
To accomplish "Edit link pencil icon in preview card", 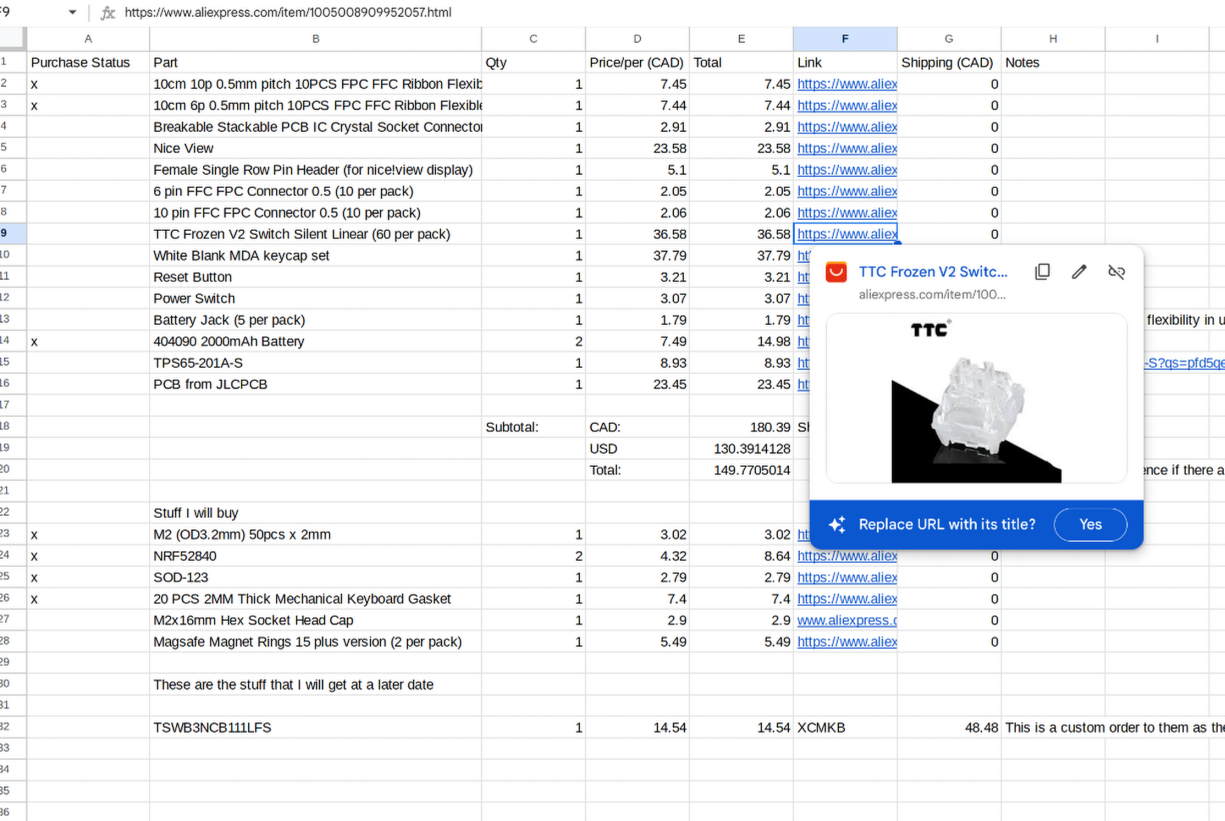I will [1079, 272].
